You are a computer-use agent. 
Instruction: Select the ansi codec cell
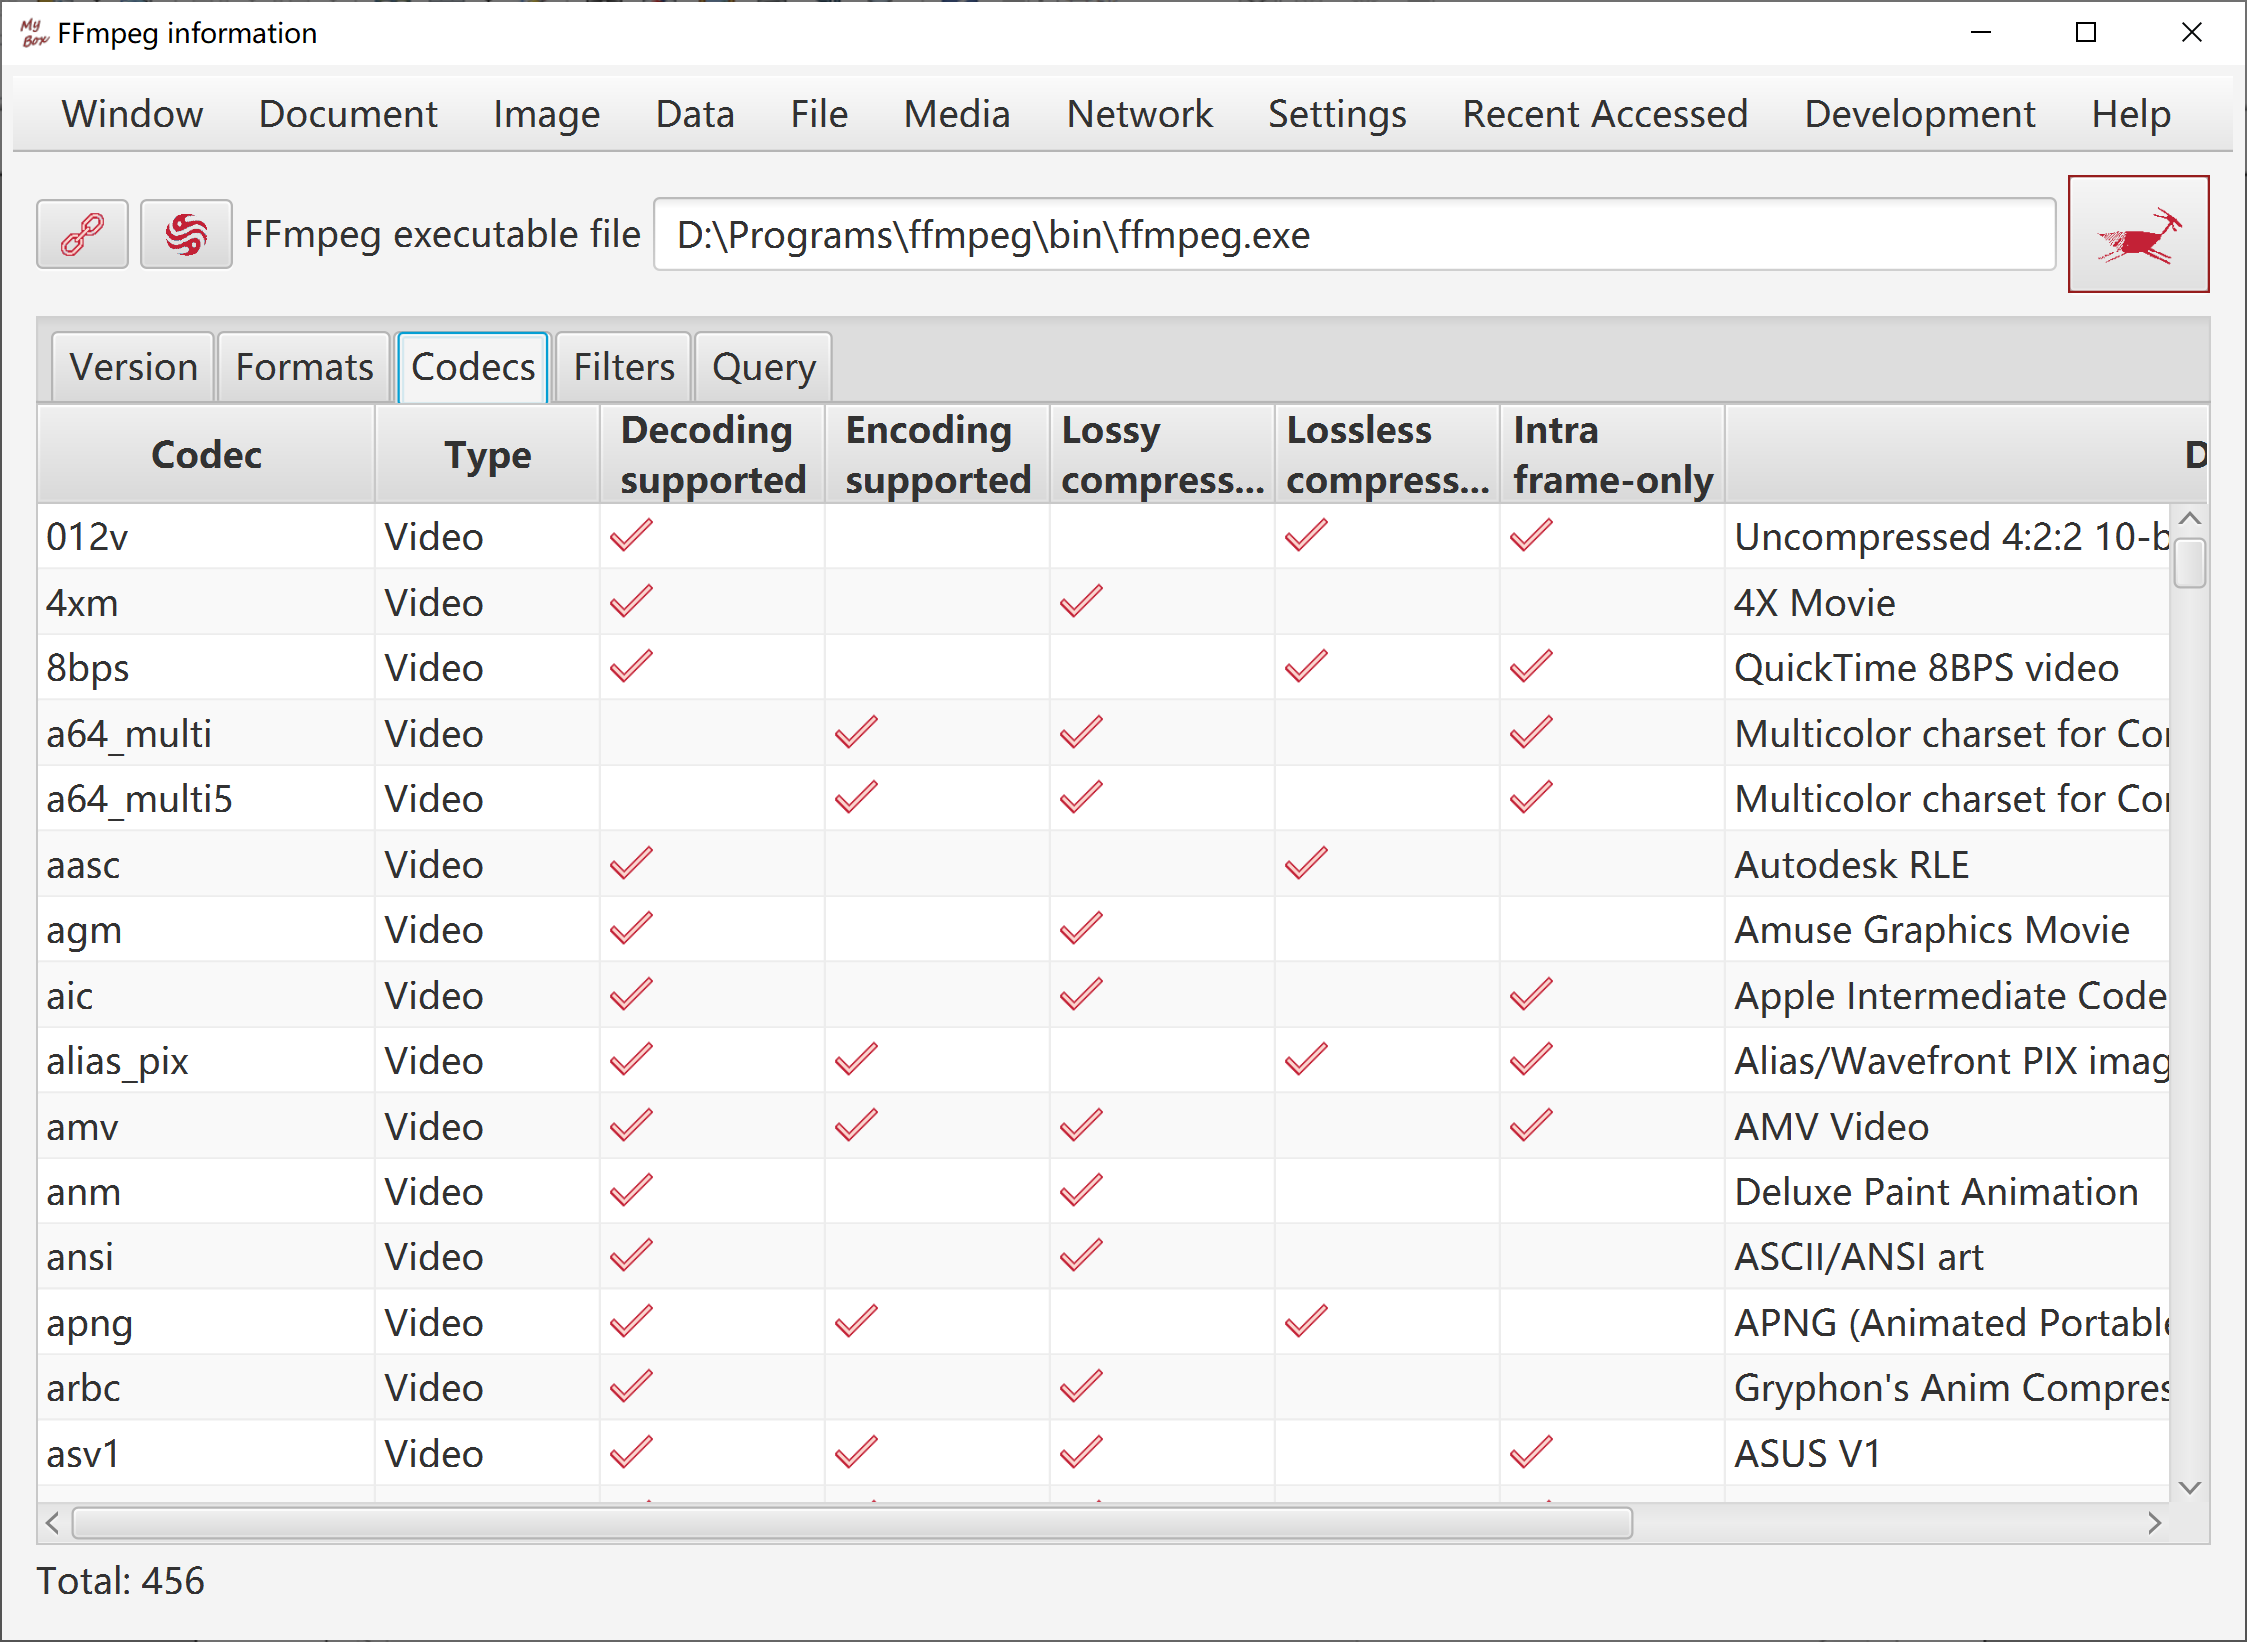[x=206, y=1257]
